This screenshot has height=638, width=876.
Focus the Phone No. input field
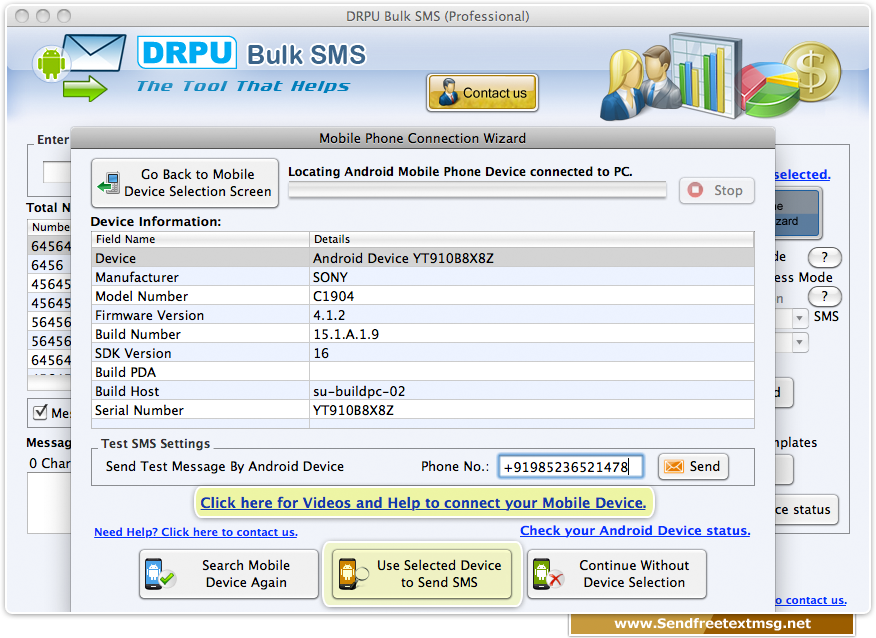click(570, 466)
